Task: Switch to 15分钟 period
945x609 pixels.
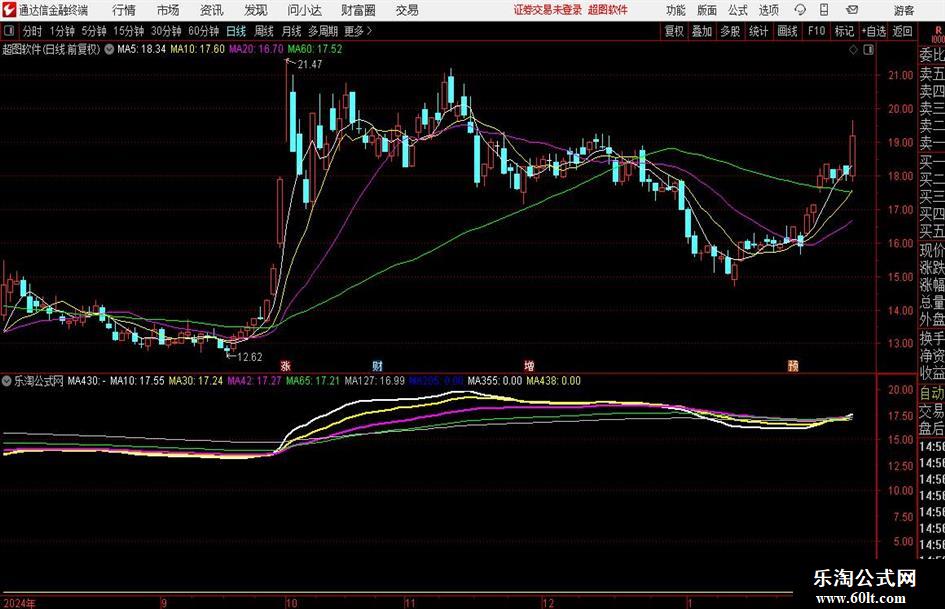Action: point(129,31)
